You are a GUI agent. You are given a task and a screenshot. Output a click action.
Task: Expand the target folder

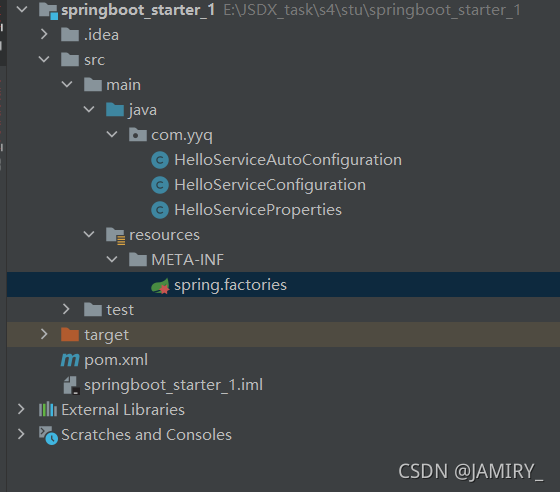(44, 334)
